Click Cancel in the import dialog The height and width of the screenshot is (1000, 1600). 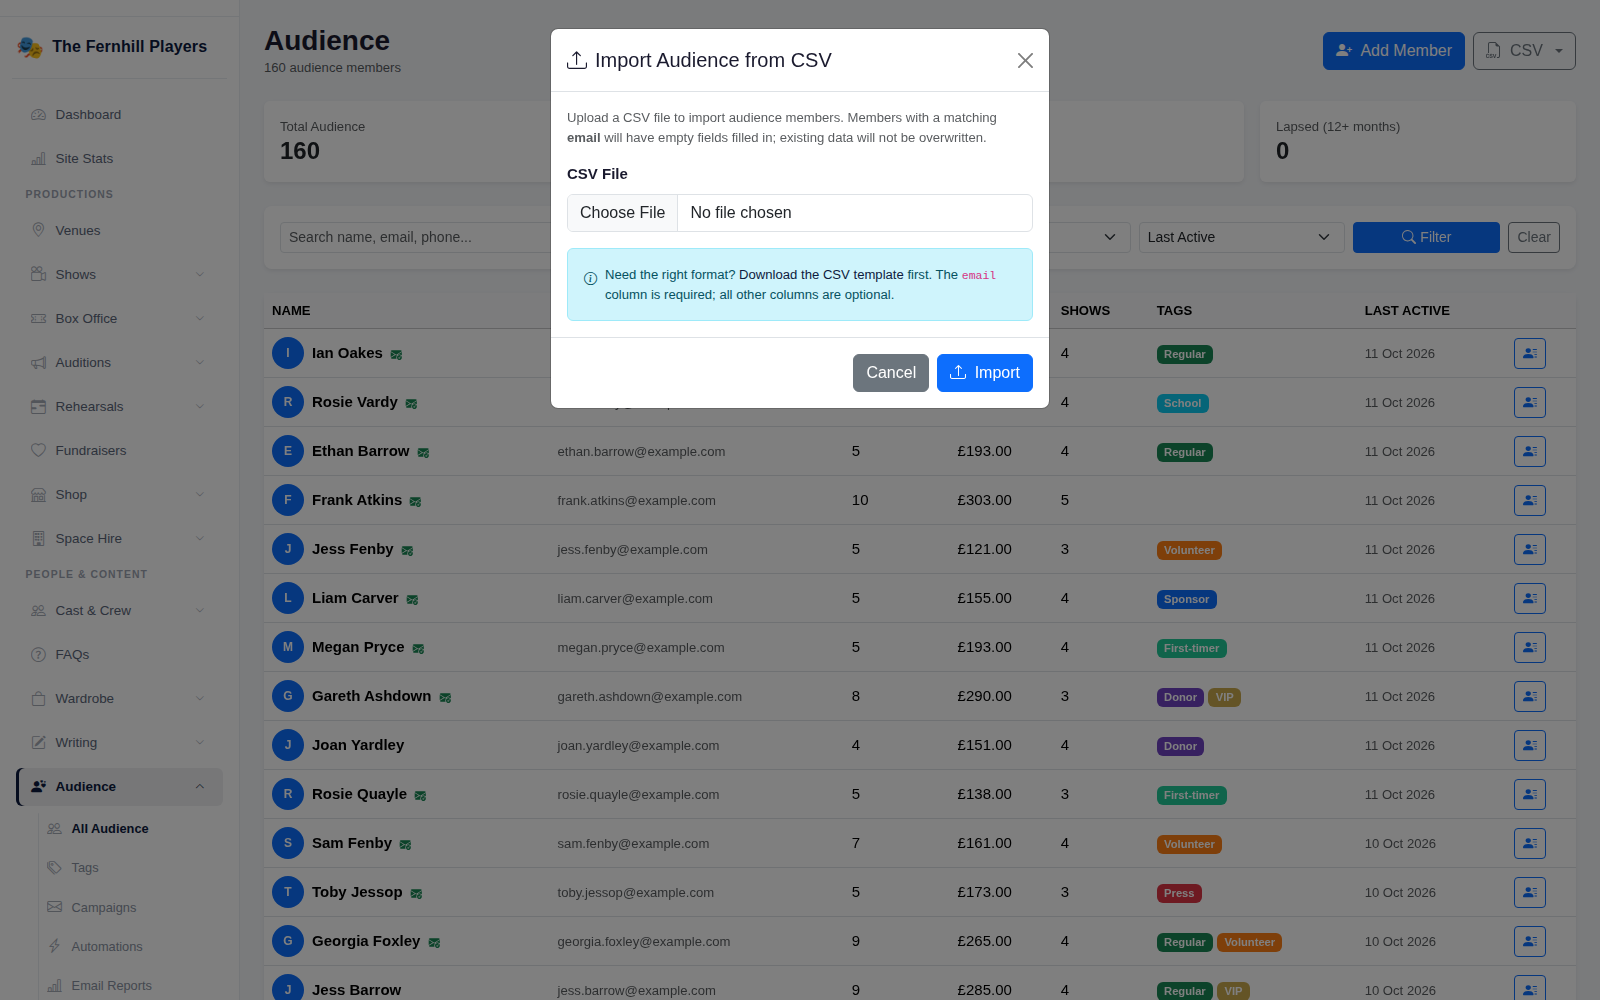click(x=891, y=373)
